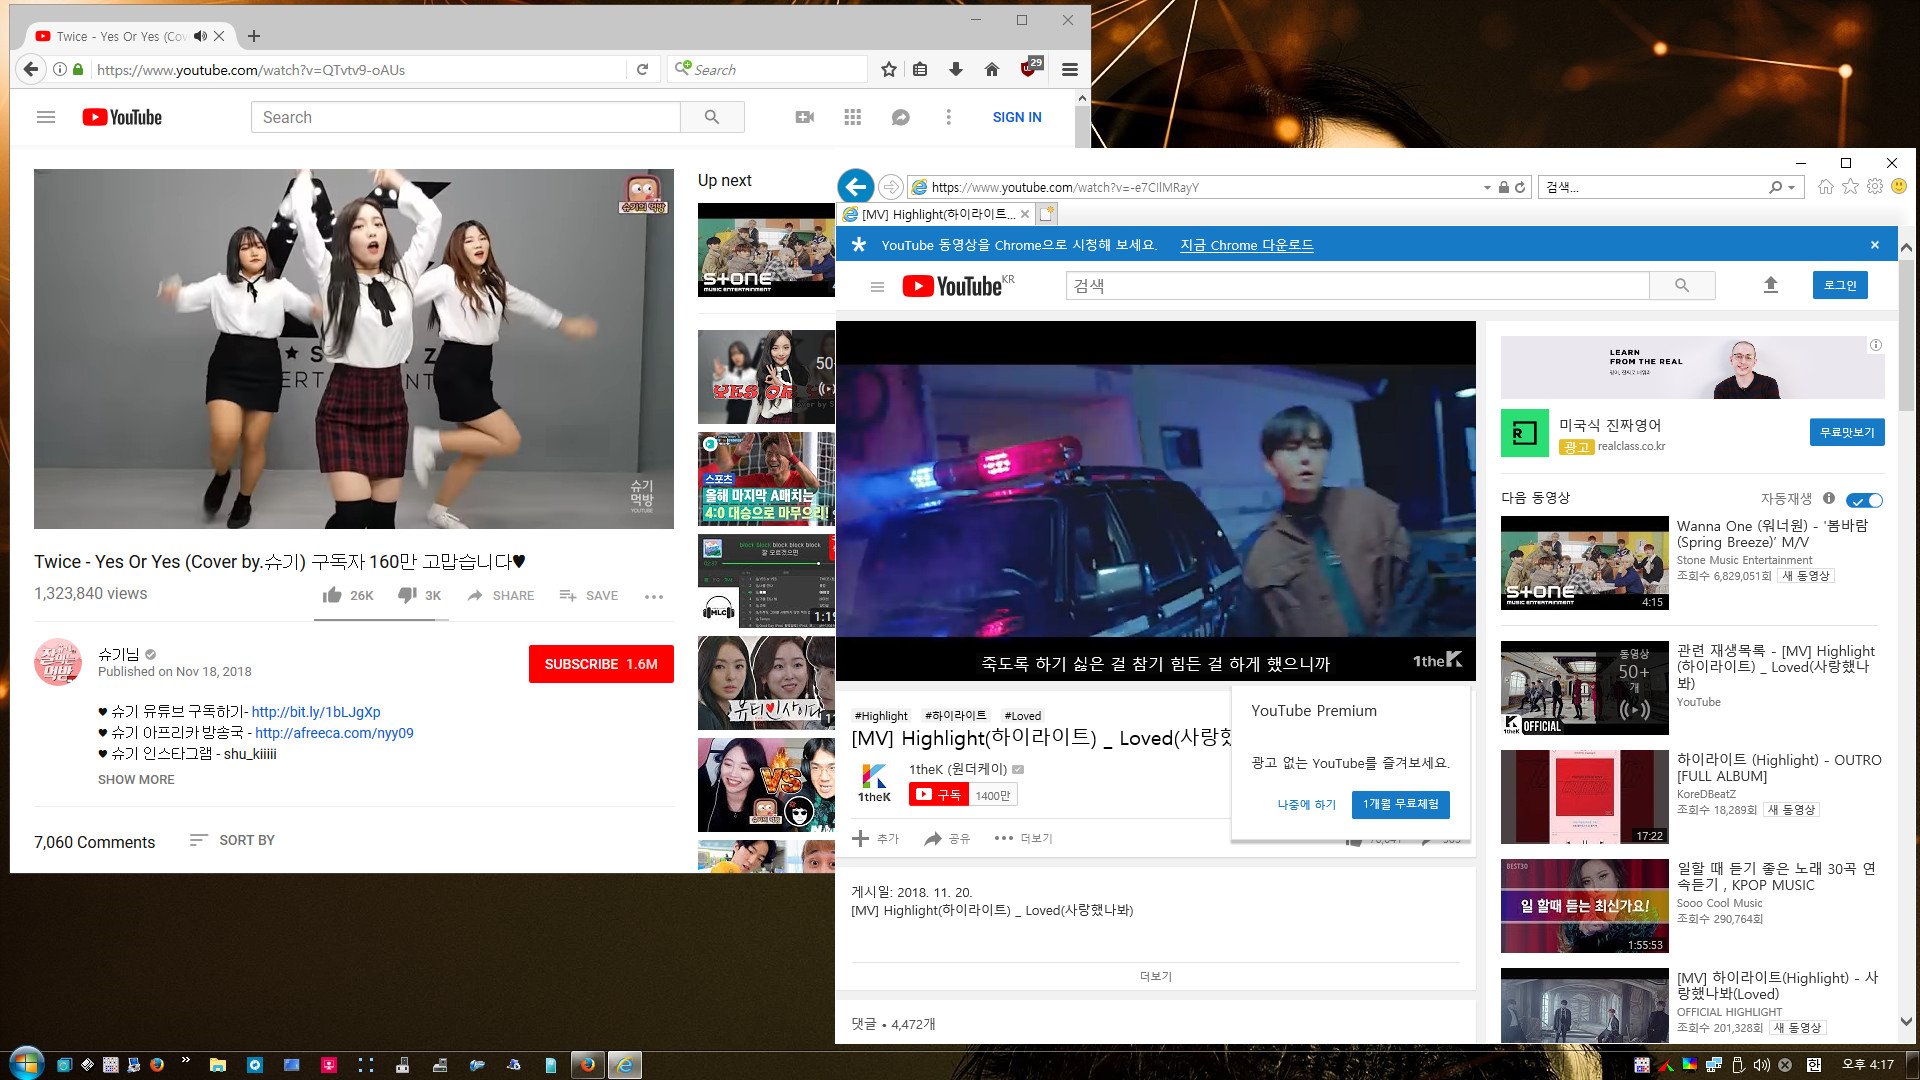Open Internet Explorer favorites star
The height and width of the screenshot is (1080, 1920).
1850,186
